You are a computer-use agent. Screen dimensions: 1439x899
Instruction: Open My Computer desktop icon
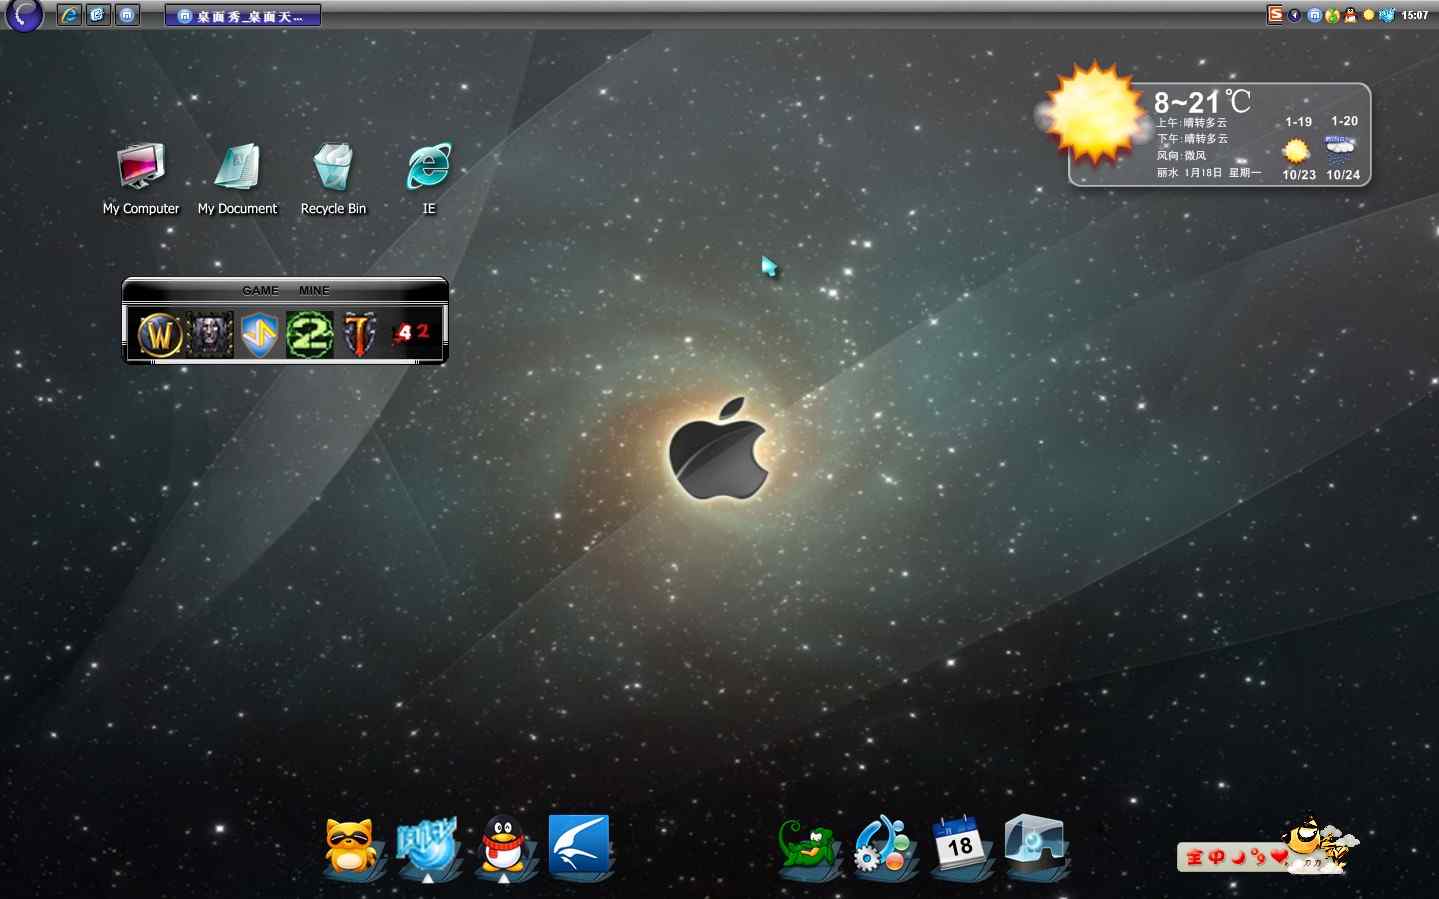[x=141, y=179]
